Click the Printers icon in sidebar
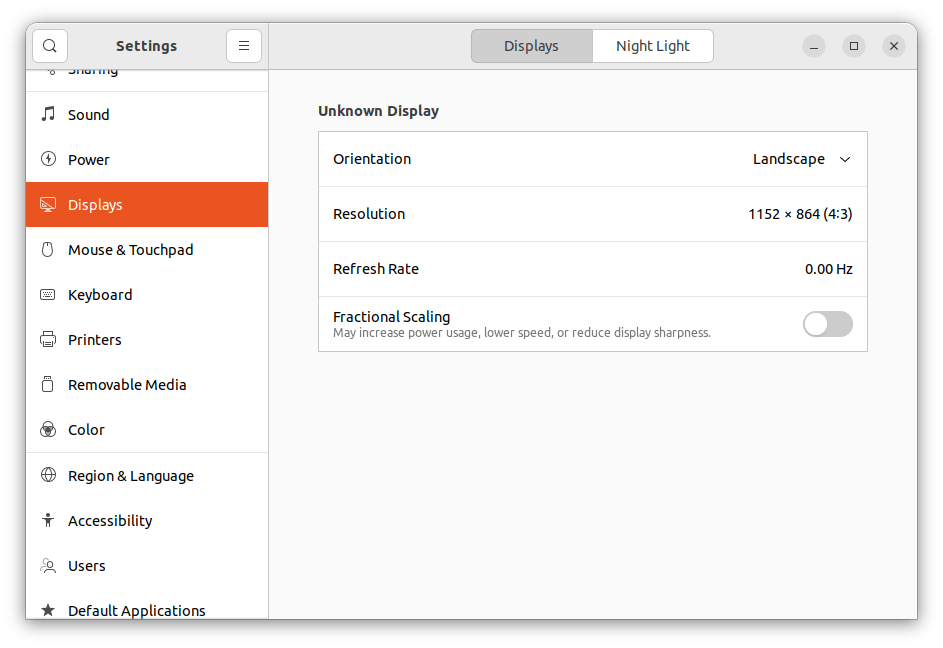 [48, 340]
